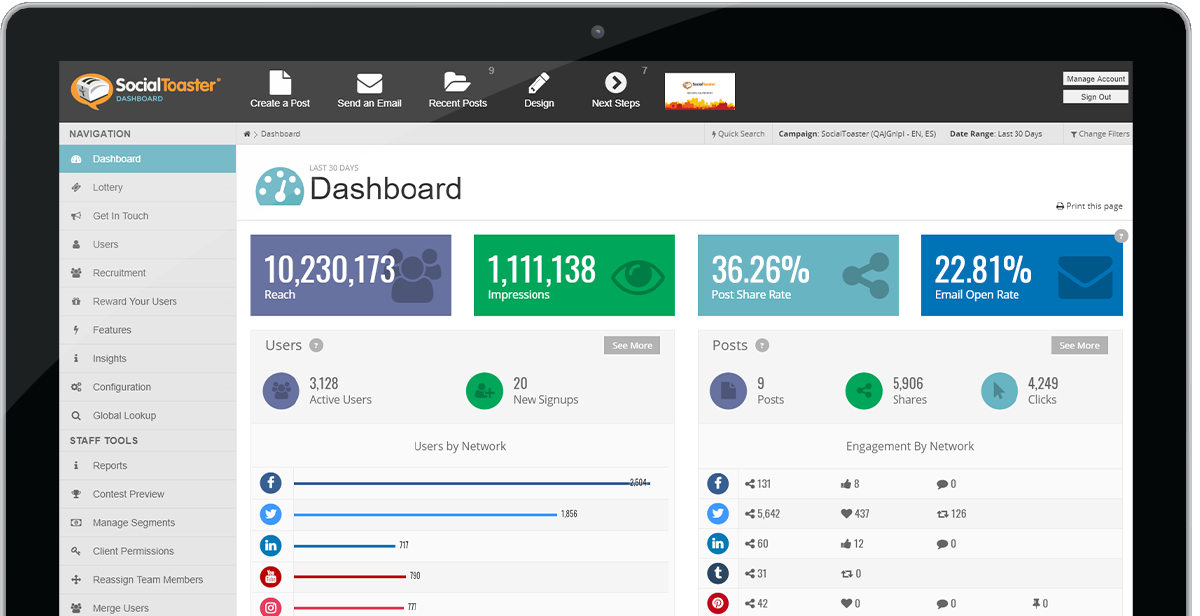Click the help icon beside Posts heading
This screenshot has width=1200, height=616.
762,346
